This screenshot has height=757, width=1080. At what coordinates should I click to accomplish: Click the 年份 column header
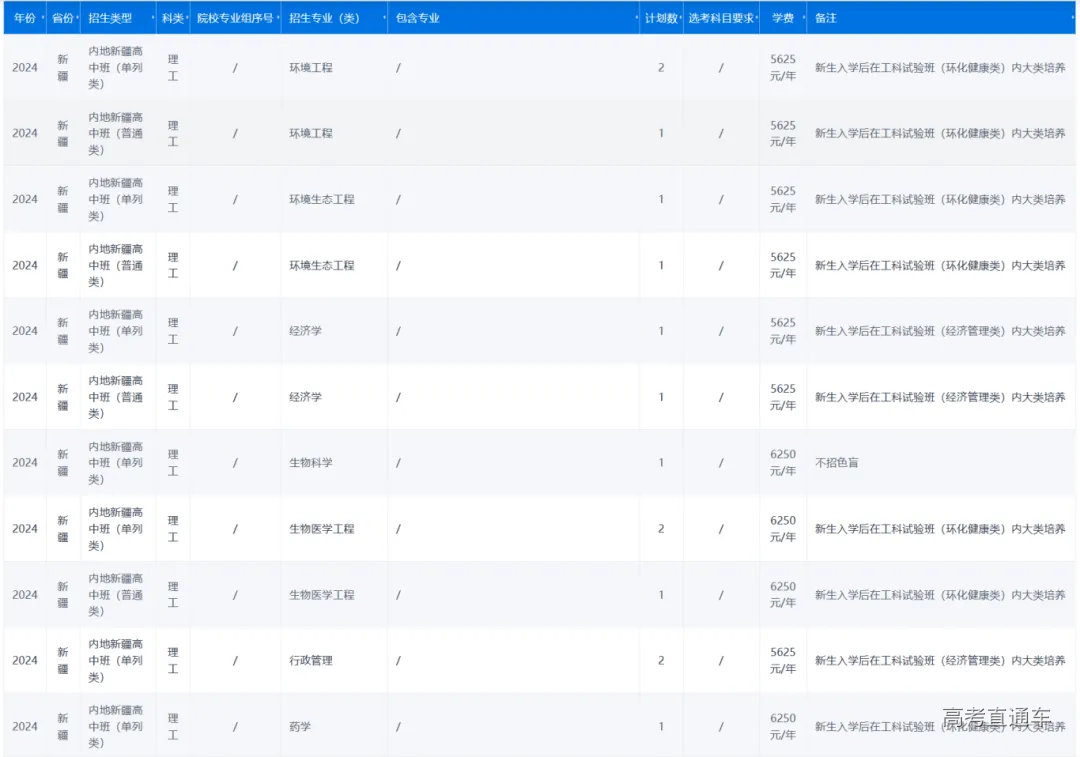click(24, 18)
